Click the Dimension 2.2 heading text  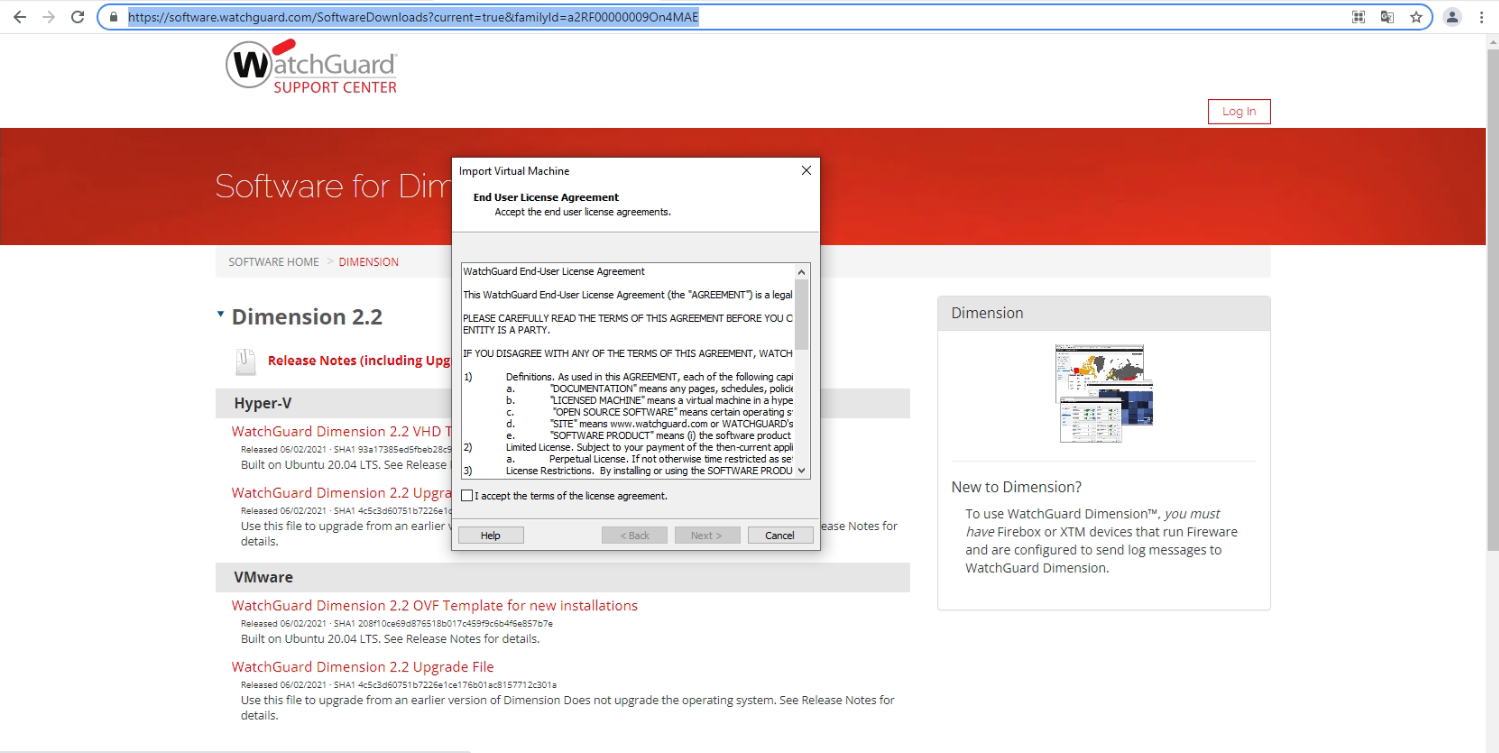pyautogui.click(x=307, y=316)
